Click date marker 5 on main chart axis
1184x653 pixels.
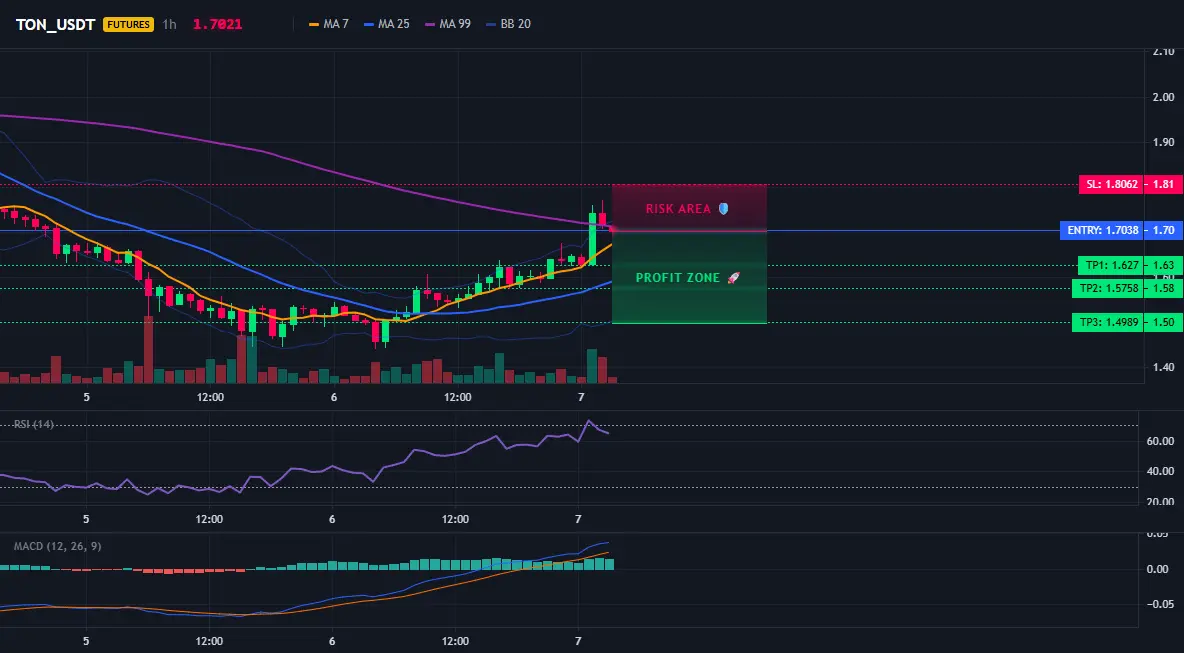(x=87, y=397)
